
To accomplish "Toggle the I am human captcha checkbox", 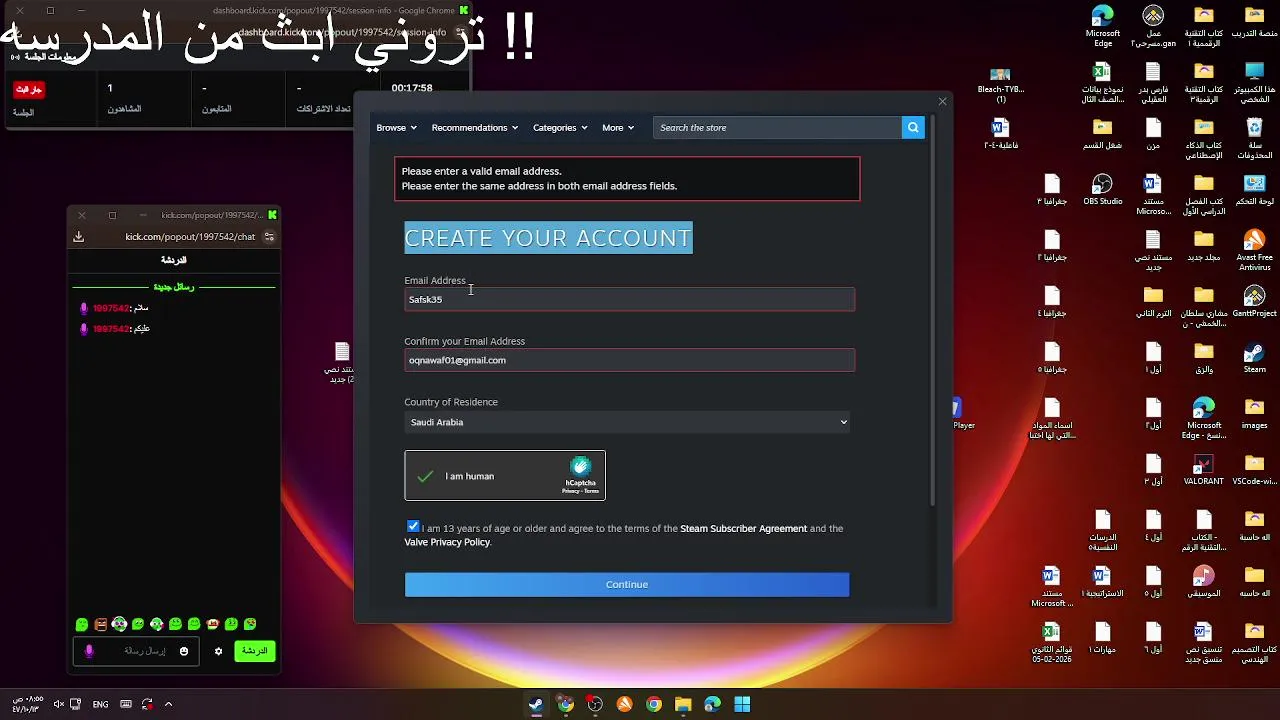I will point(426,476).
